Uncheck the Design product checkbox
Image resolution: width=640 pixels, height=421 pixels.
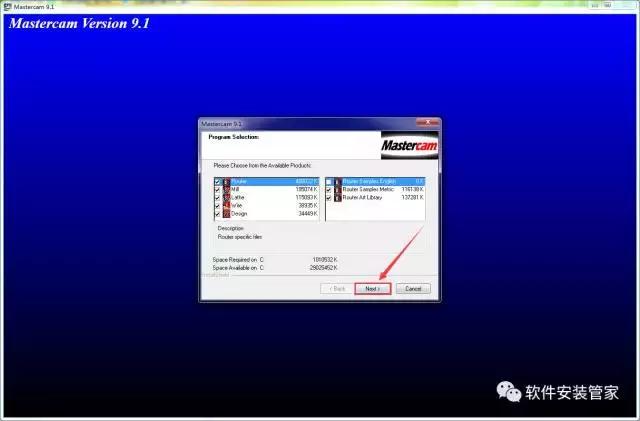218,214
